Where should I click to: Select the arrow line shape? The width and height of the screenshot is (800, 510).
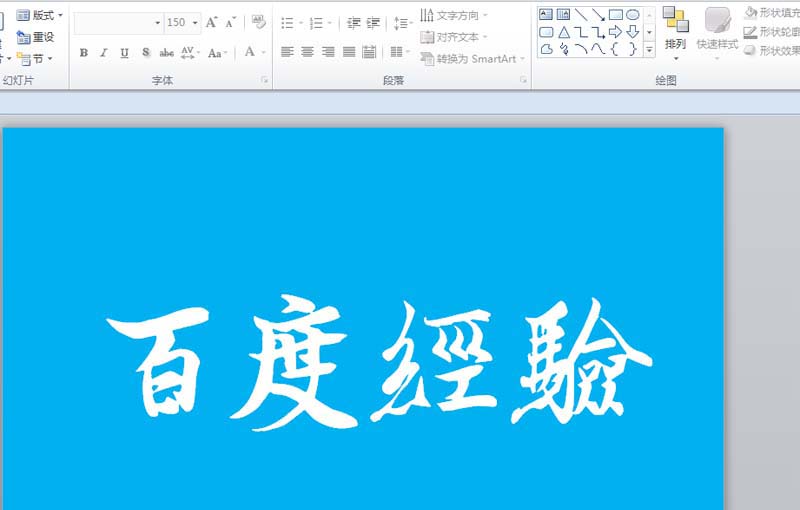(598, 14)
